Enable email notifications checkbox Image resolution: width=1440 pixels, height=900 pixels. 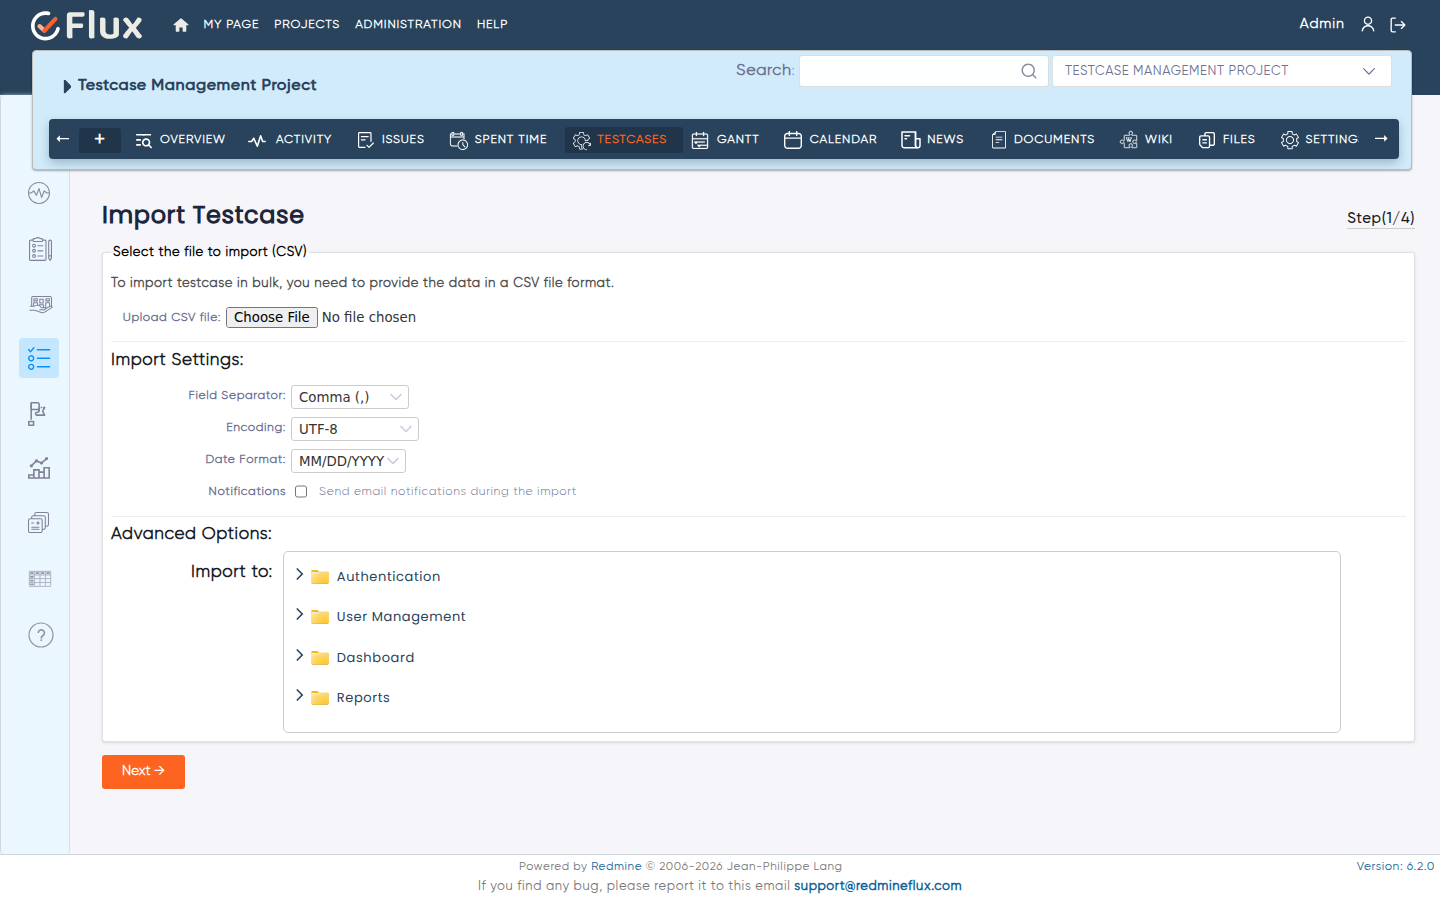(x=301, y=492)
